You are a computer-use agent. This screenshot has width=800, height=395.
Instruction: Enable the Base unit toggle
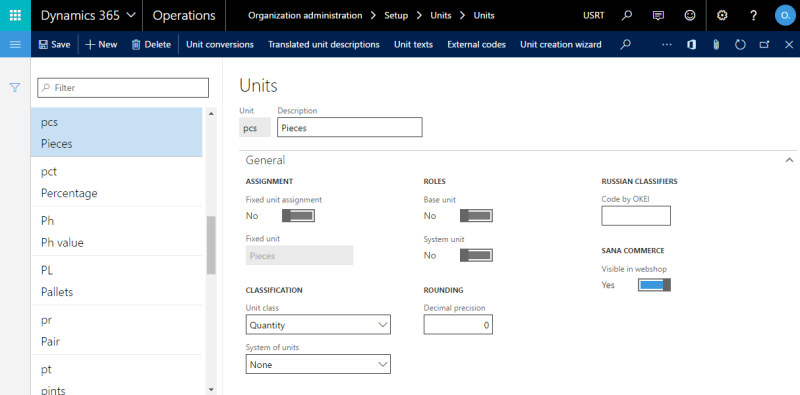pos(476,216)
